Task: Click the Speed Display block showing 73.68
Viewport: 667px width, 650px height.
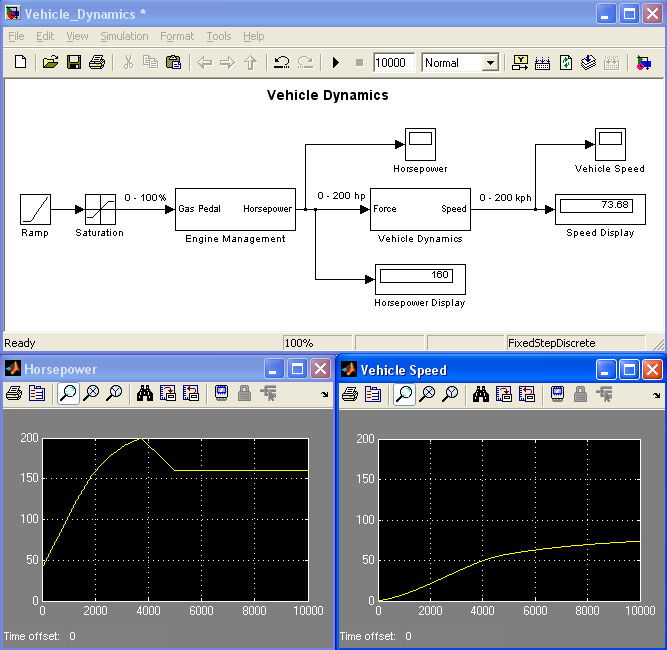Action: 600,209
